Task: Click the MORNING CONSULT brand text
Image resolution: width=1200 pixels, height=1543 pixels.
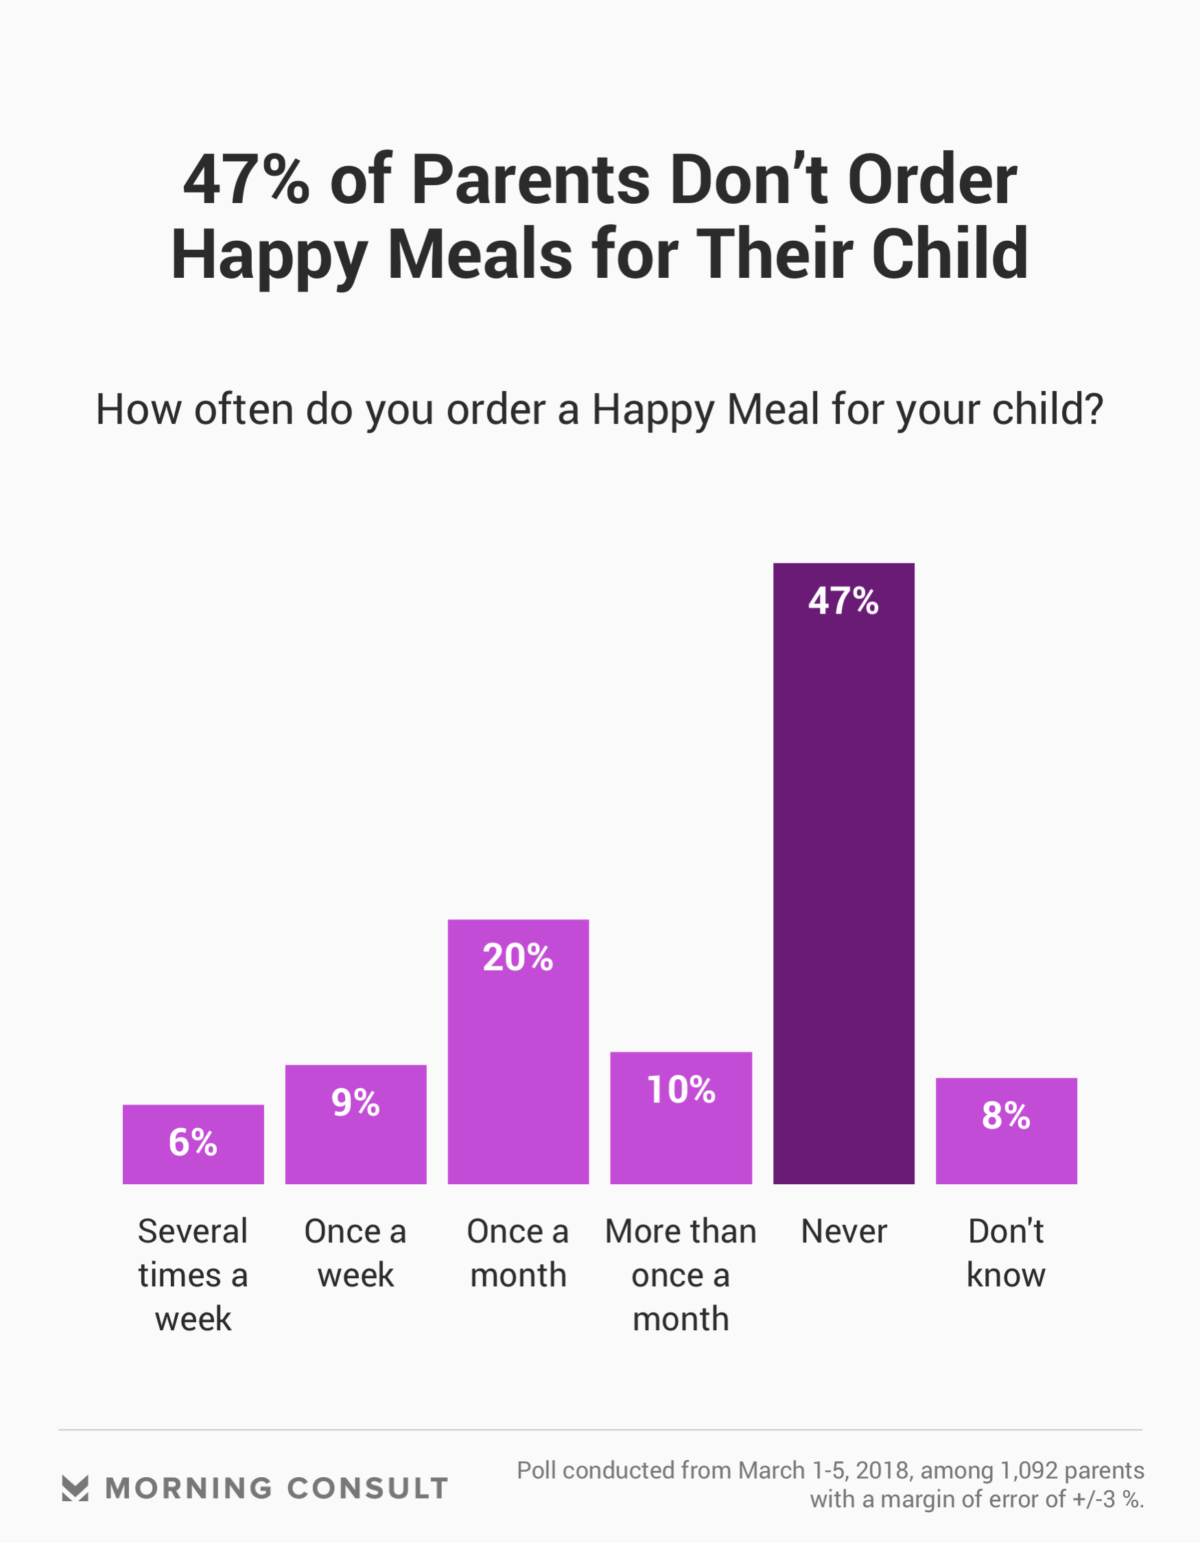Action: tap(277, 1488)
